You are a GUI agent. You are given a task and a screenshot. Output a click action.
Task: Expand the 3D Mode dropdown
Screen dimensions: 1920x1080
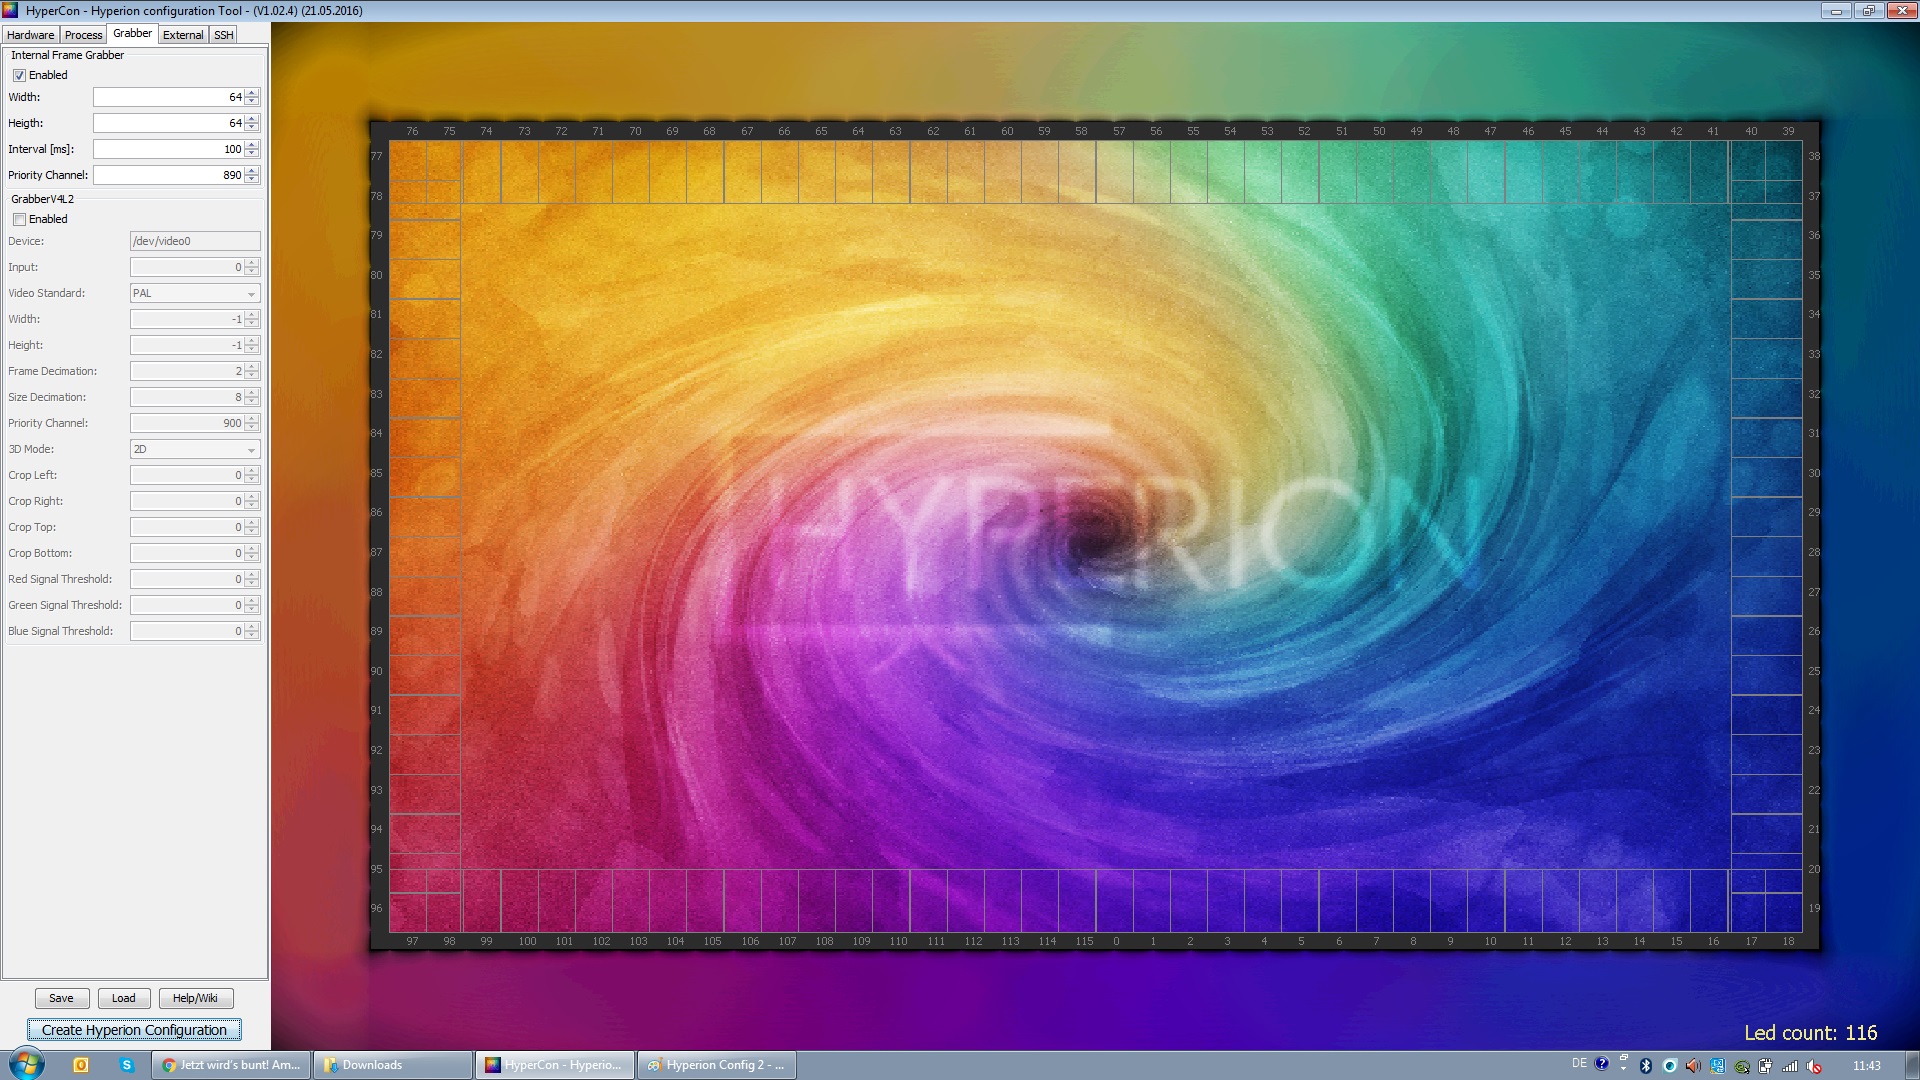click(x=195, y=450)
